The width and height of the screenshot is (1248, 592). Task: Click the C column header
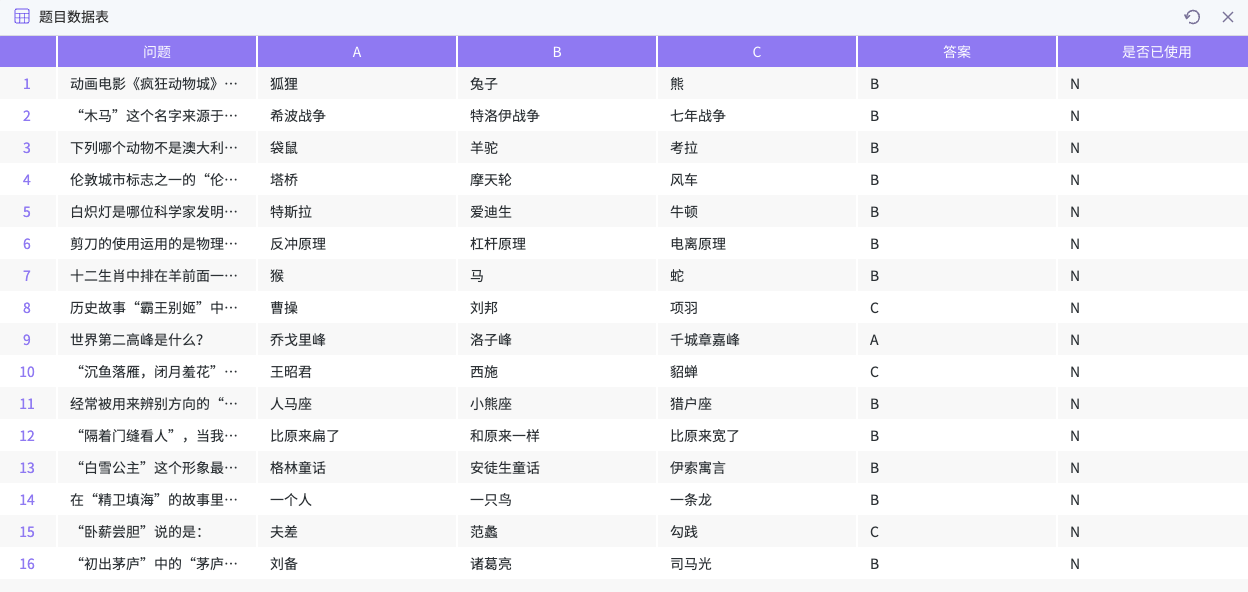tap(757, 52)
